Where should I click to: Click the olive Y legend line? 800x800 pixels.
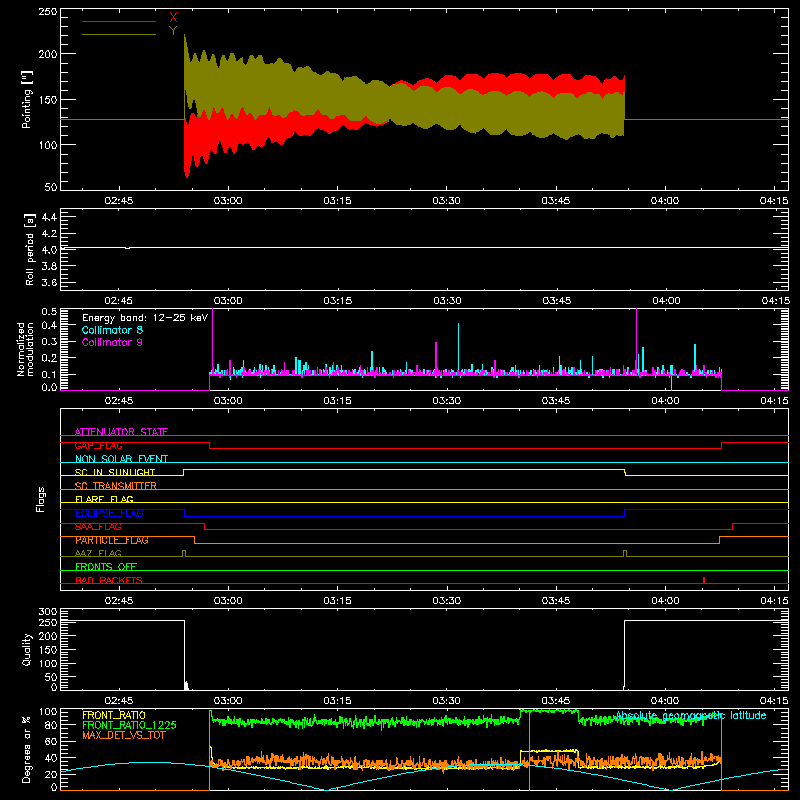(x=119, y=35)
